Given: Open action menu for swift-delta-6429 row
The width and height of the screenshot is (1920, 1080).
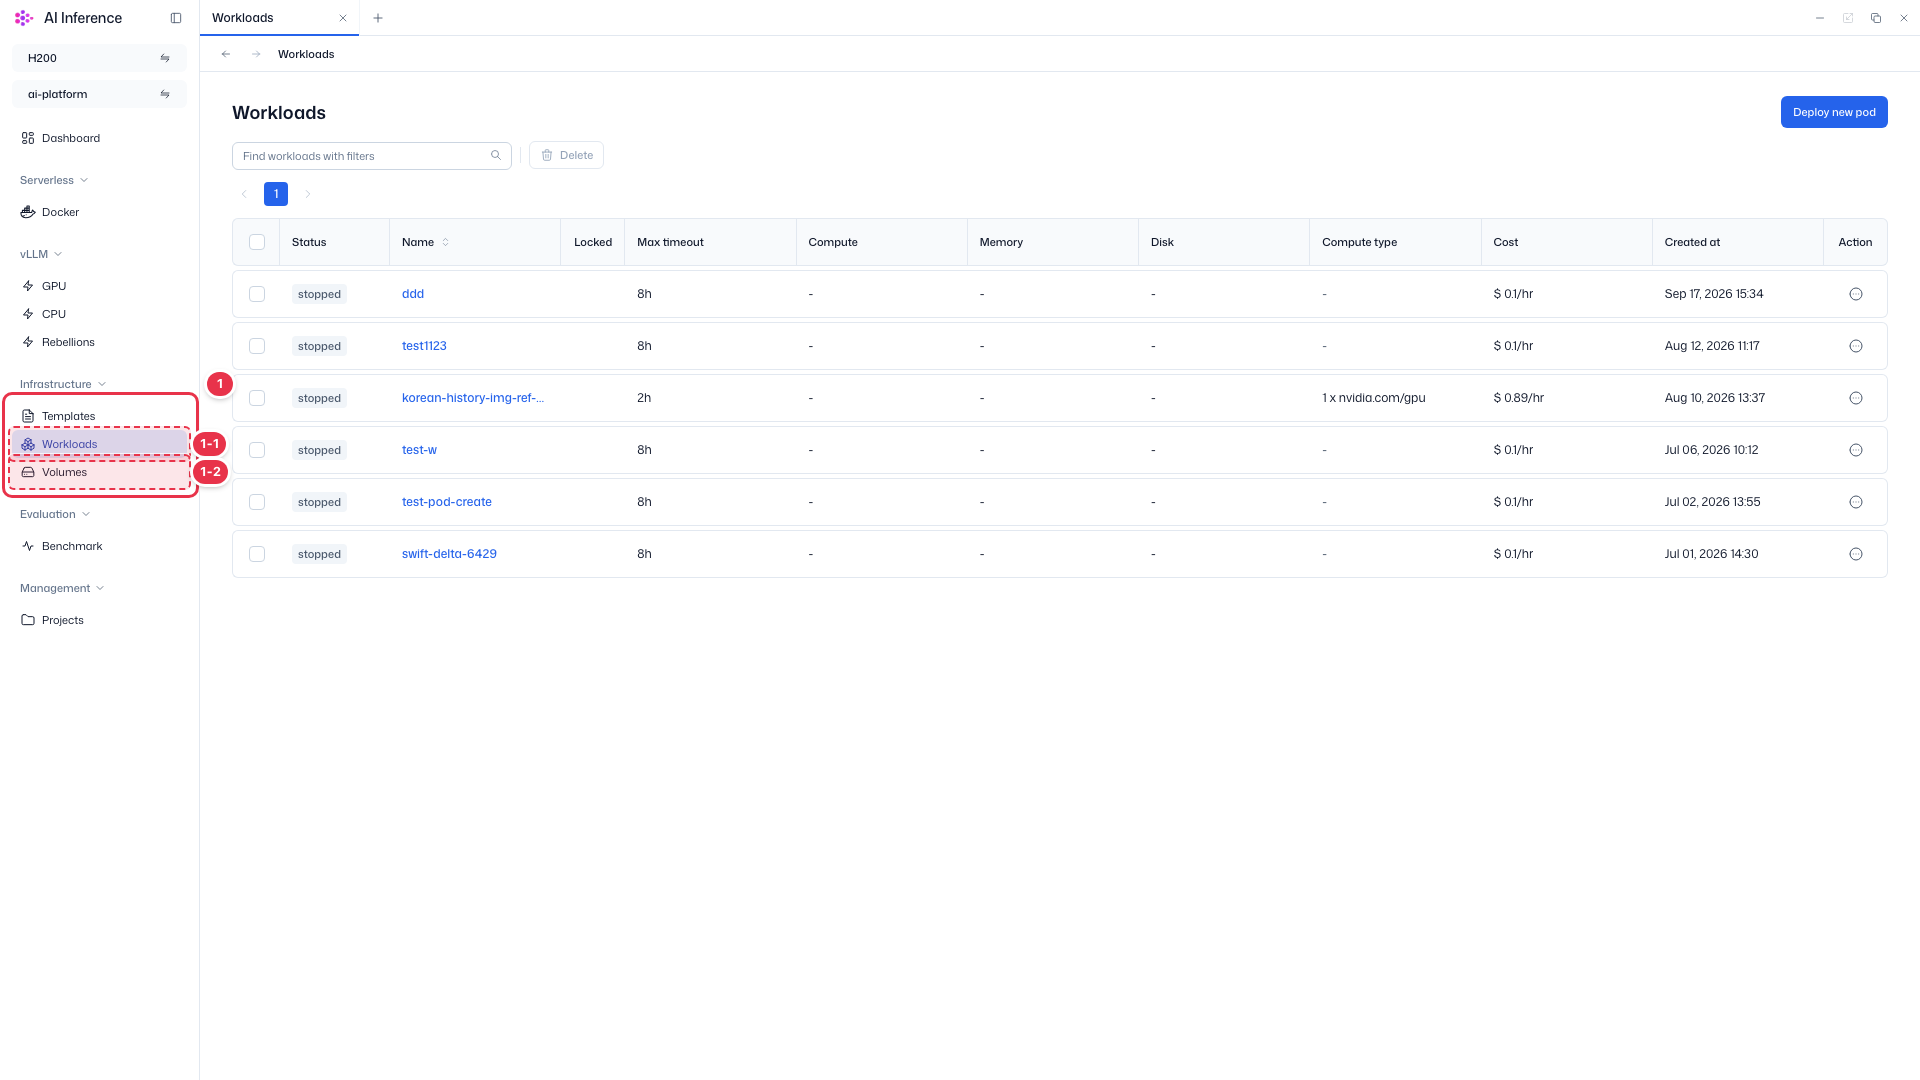Looking at the screenshot, I should click(1856, 554).
